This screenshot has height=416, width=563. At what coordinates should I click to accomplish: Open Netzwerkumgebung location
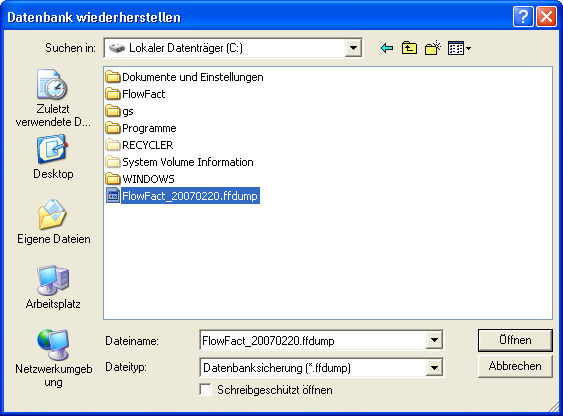[x=53, y=358]
